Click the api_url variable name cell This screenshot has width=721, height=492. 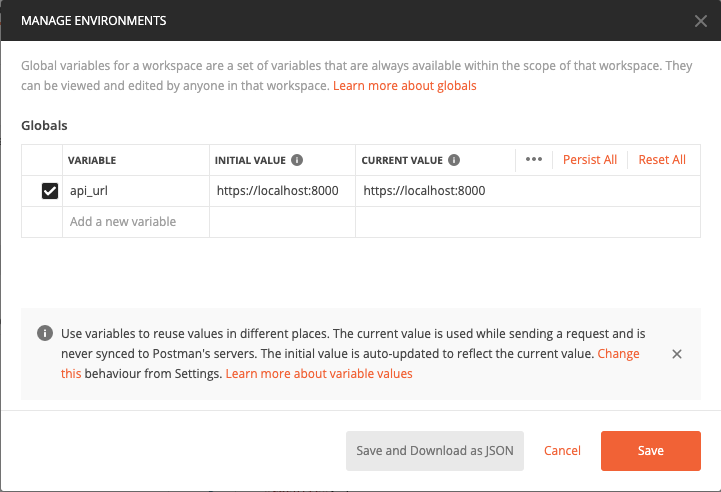point(136,191)
